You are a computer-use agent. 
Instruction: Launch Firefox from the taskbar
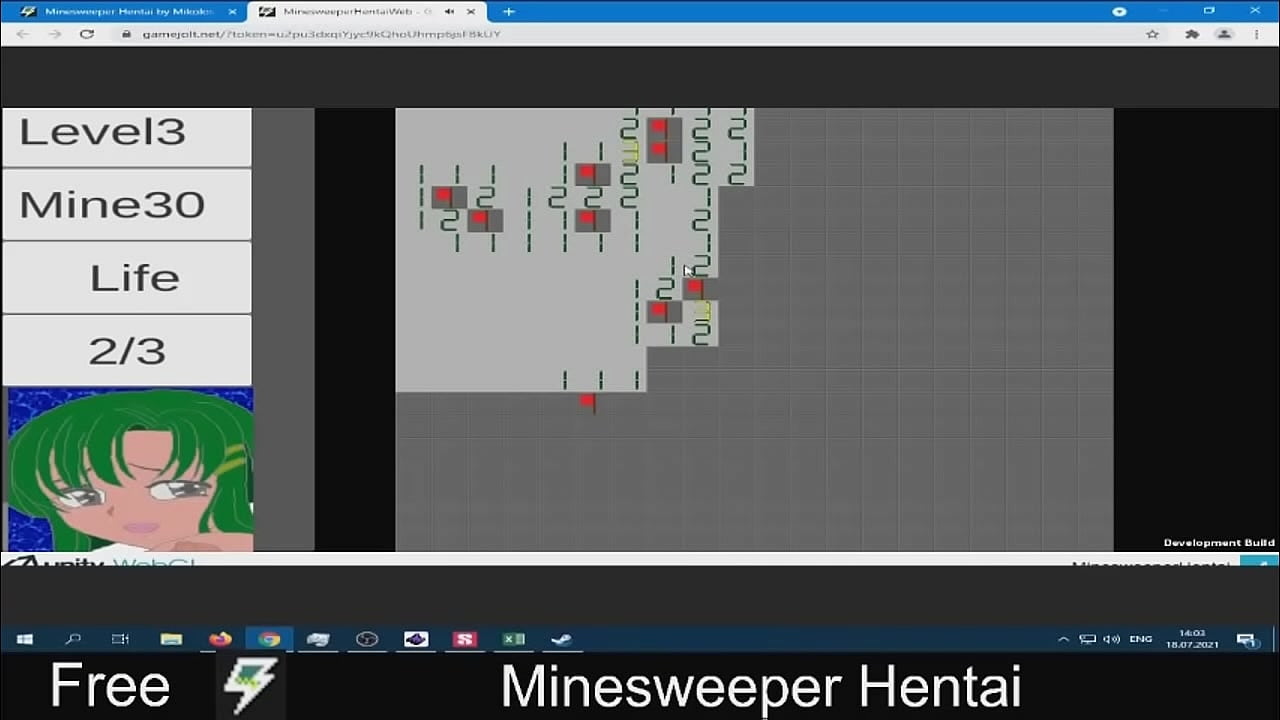(x=219, y=639)
